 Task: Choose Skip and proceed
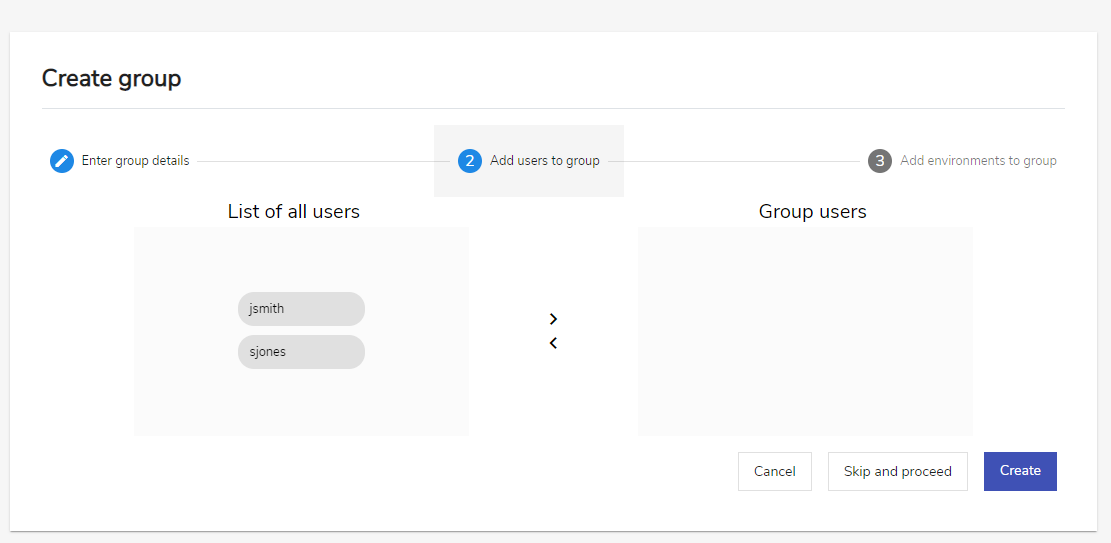[898, 471]
